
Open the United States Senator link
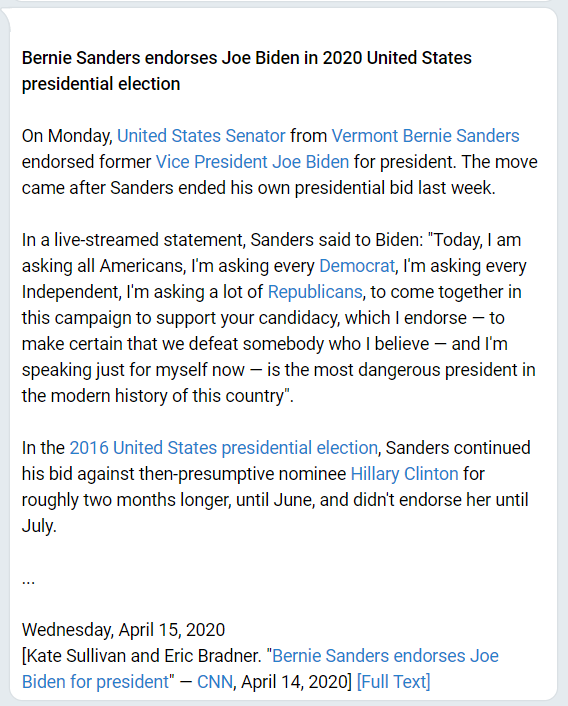(201, 136)
